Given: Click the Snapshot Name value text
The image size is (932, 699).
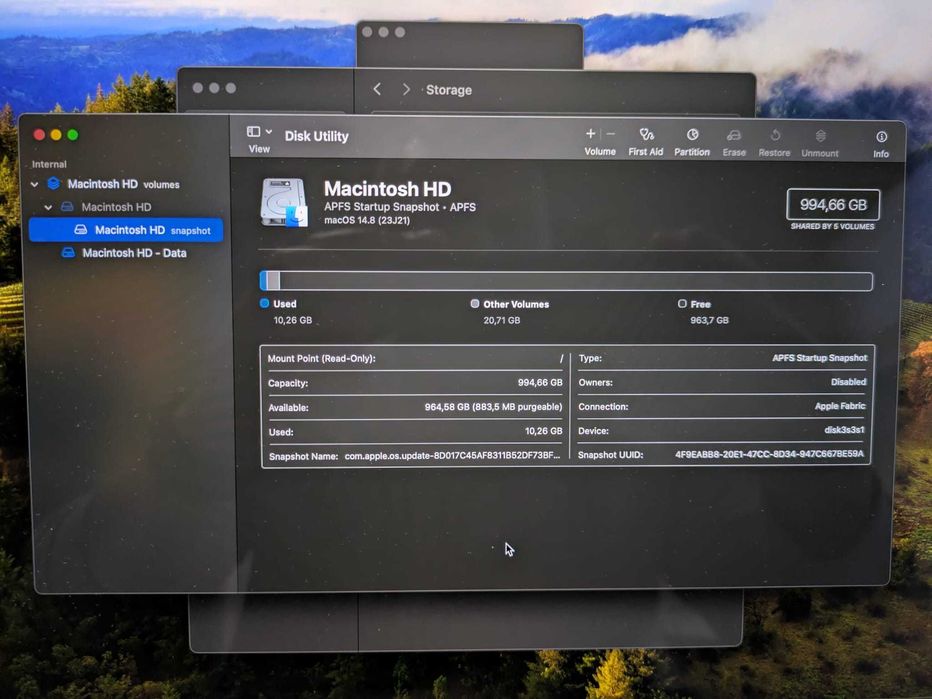Looking at the screenshot, I should (x=452, y=456).
